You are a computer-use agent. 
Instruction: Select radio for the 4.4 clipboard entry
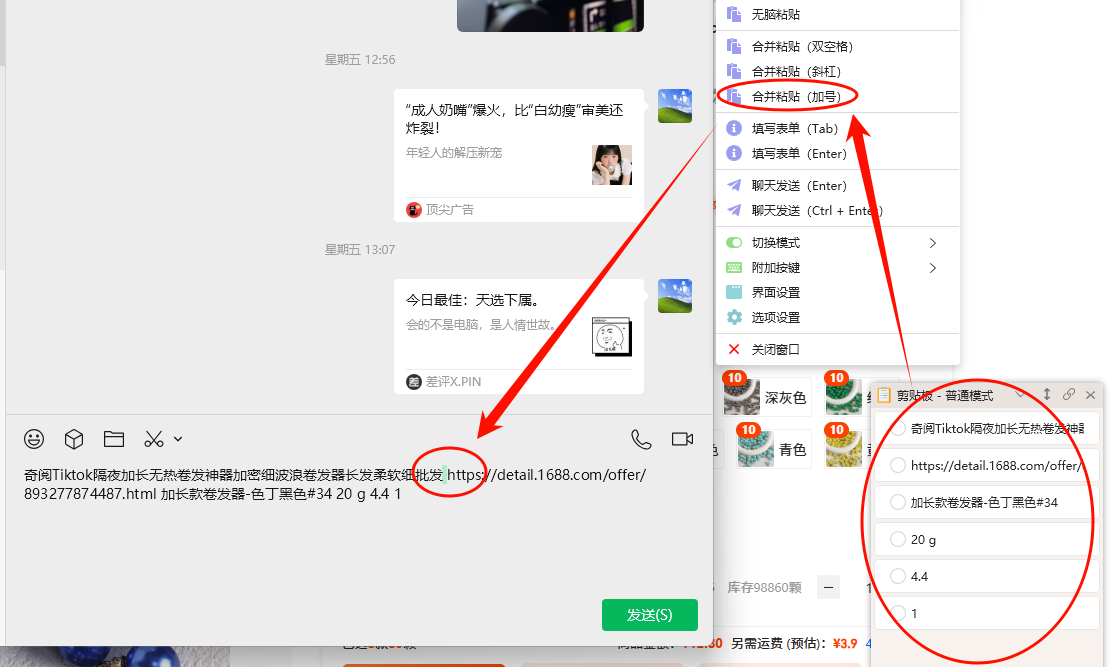point(898,576)
